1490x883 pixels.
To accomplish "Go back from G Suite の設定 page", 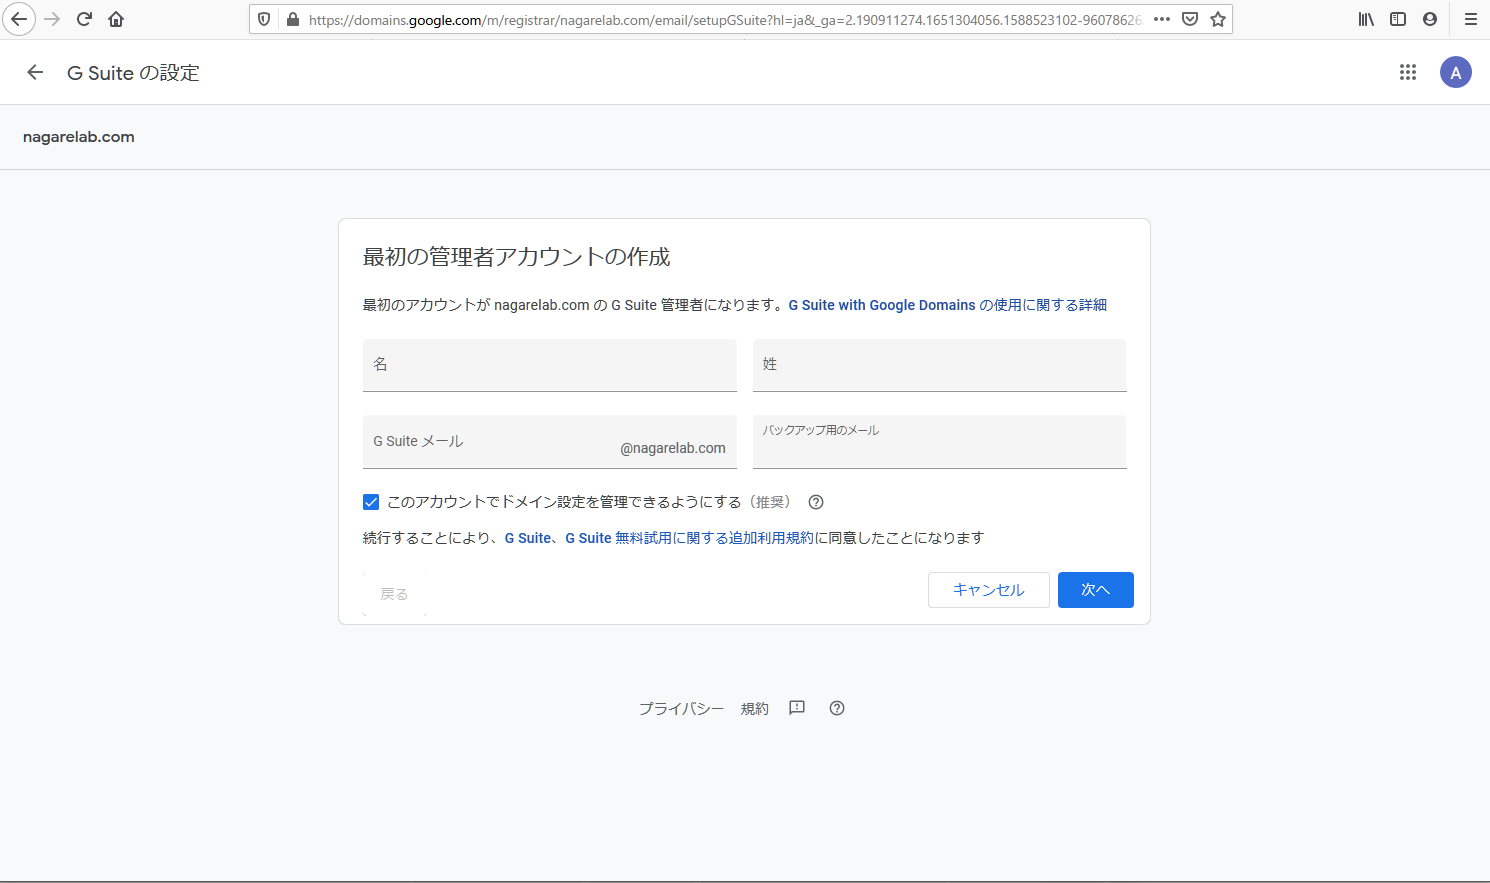I will (x=35, y=72).
